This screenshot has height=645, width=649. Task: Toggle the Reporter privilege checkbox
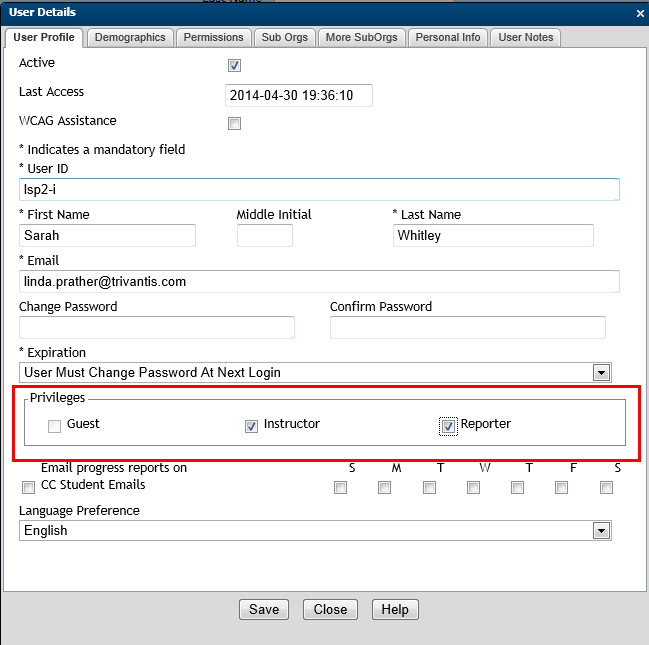448,426
